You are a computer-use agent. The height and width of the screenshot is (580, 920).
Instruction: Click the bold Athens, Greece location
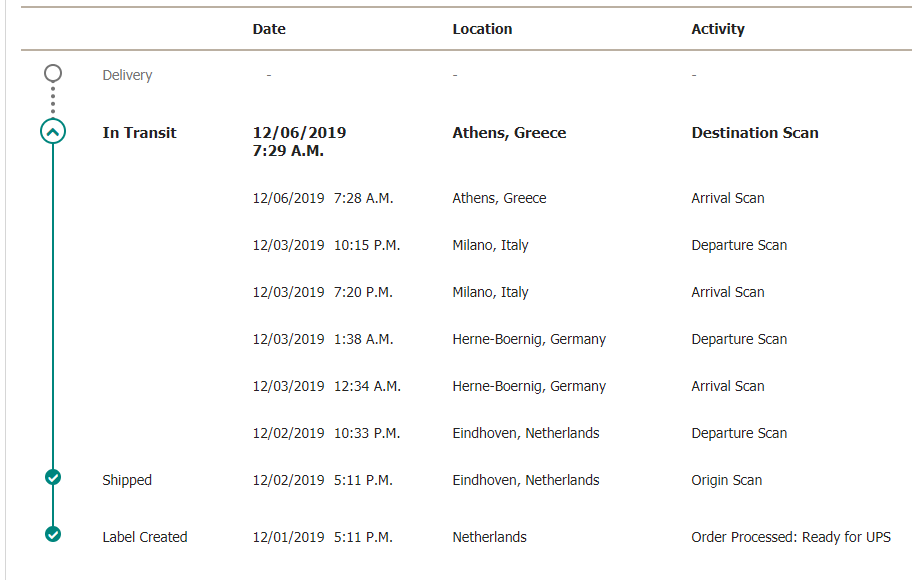point(509,133)
